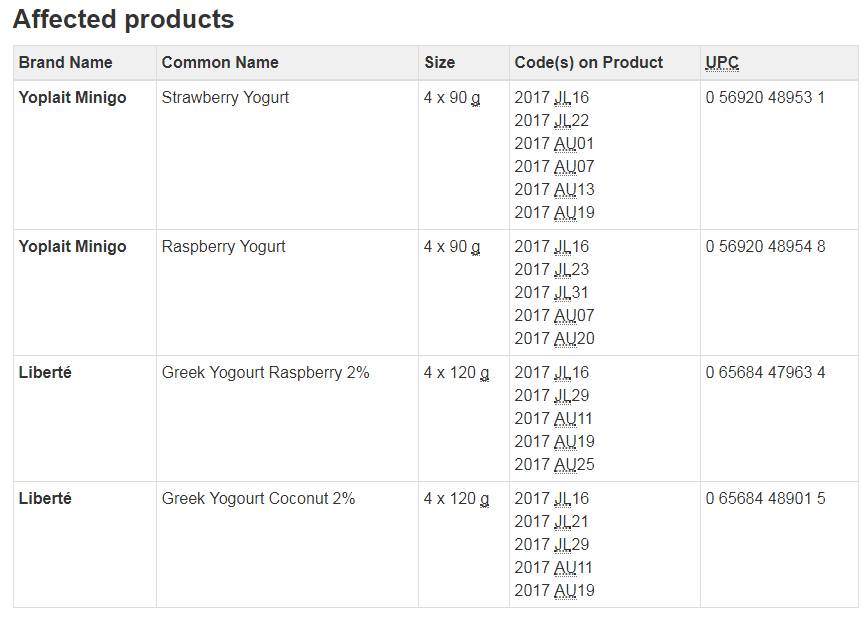Image resolution: width=862 pixels, height=620 pixels.
Task: Select the Strawberry Yogurt product name
Action: [225, 97]
